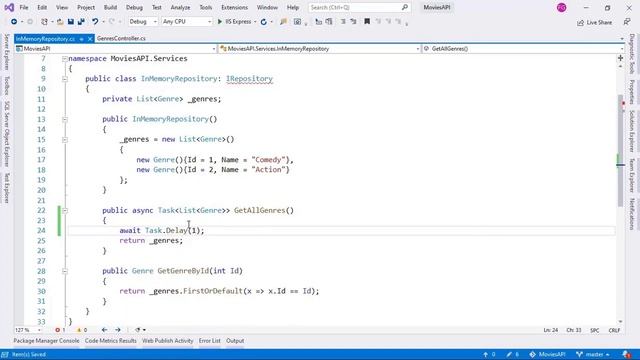
Task: Click the master branch indicator
Action: tap(593, 355)
